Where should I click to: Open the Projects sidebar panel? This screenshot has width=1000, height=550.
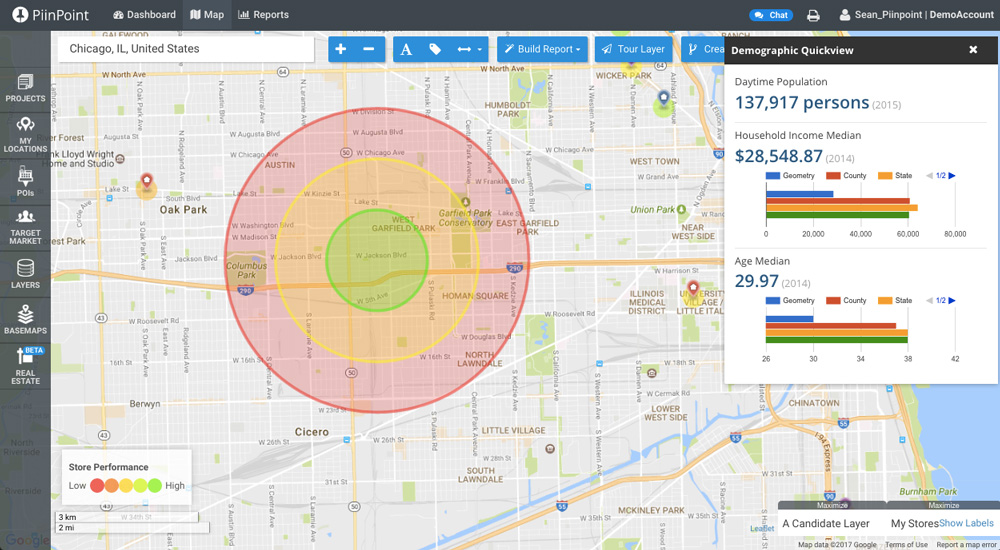click(x=25, y=88)
